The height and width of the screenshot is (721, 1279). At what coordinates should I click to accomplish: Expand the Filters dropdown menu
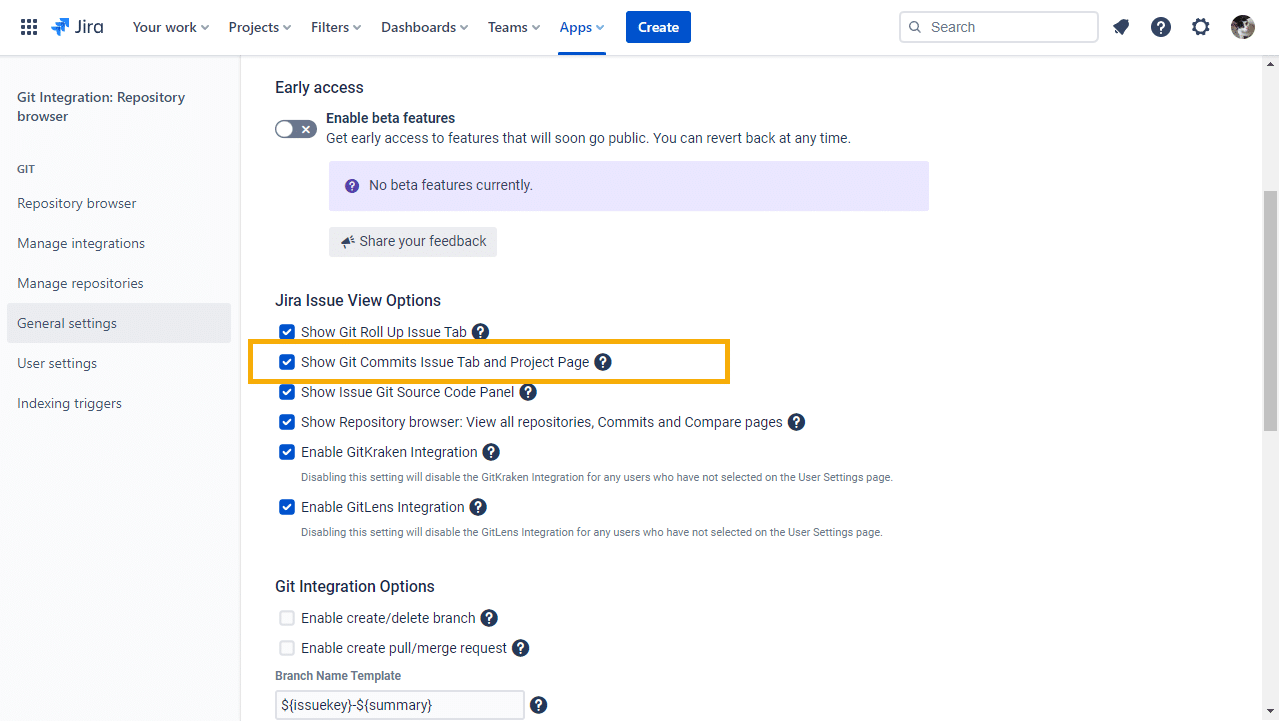(336, 27)
